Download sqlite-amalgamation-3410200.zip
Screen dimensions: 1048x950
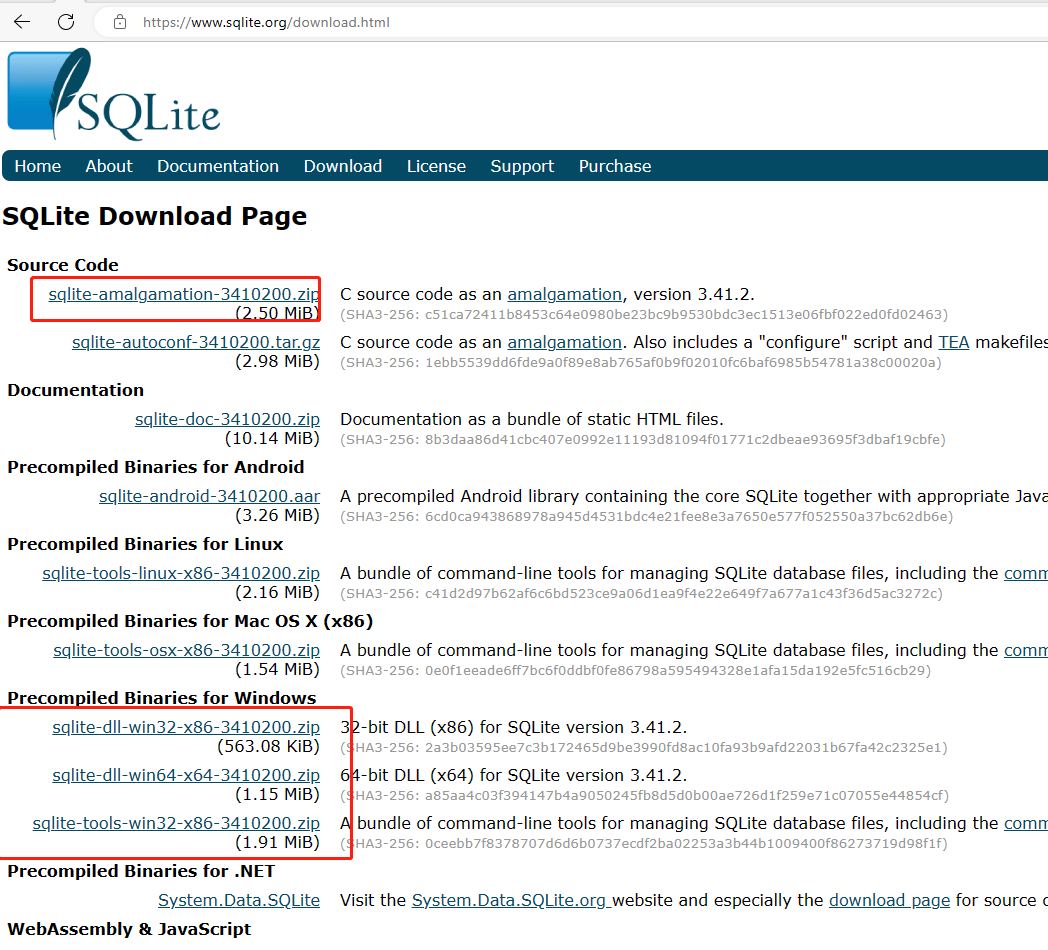coord(184,294)
